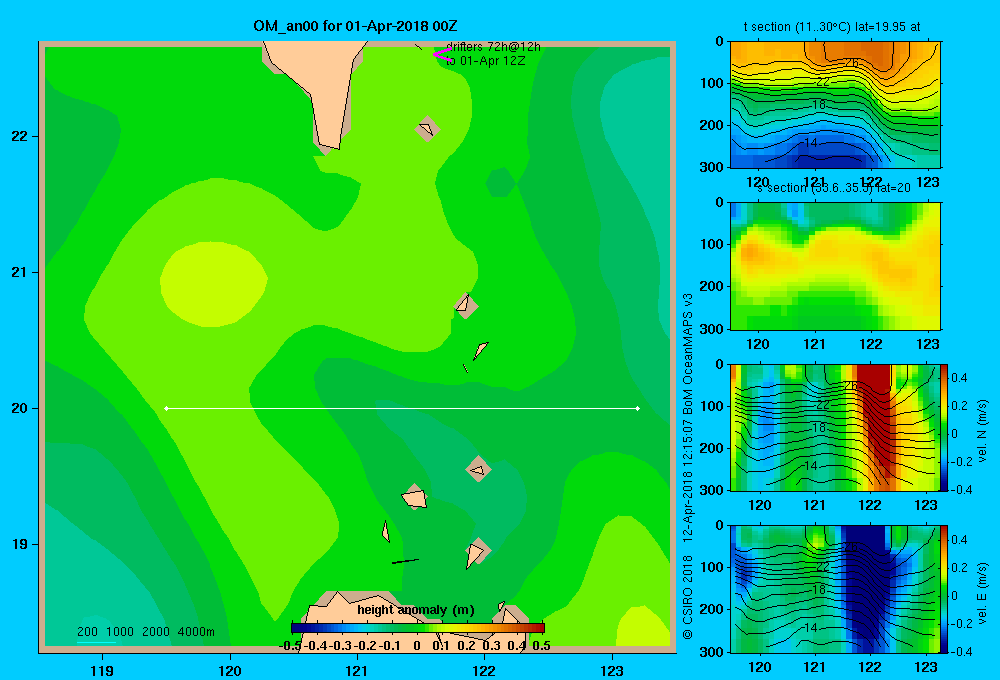Click the 26 contour label in the temperature section

pos(851,63)
